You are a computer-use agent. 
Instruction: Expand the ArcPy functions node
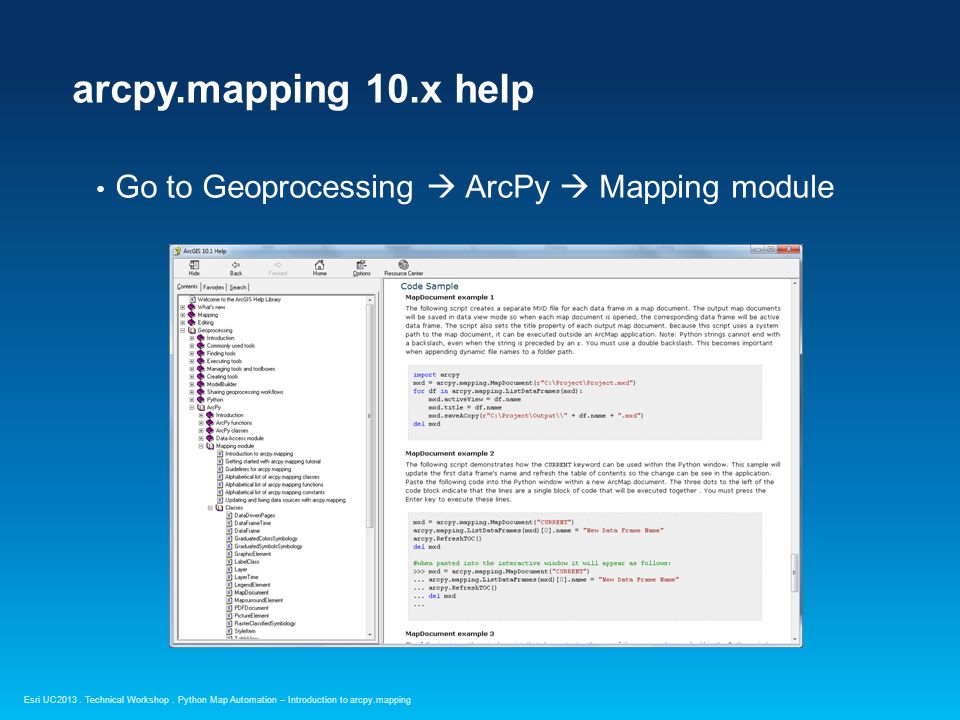(x=201, y=423)
